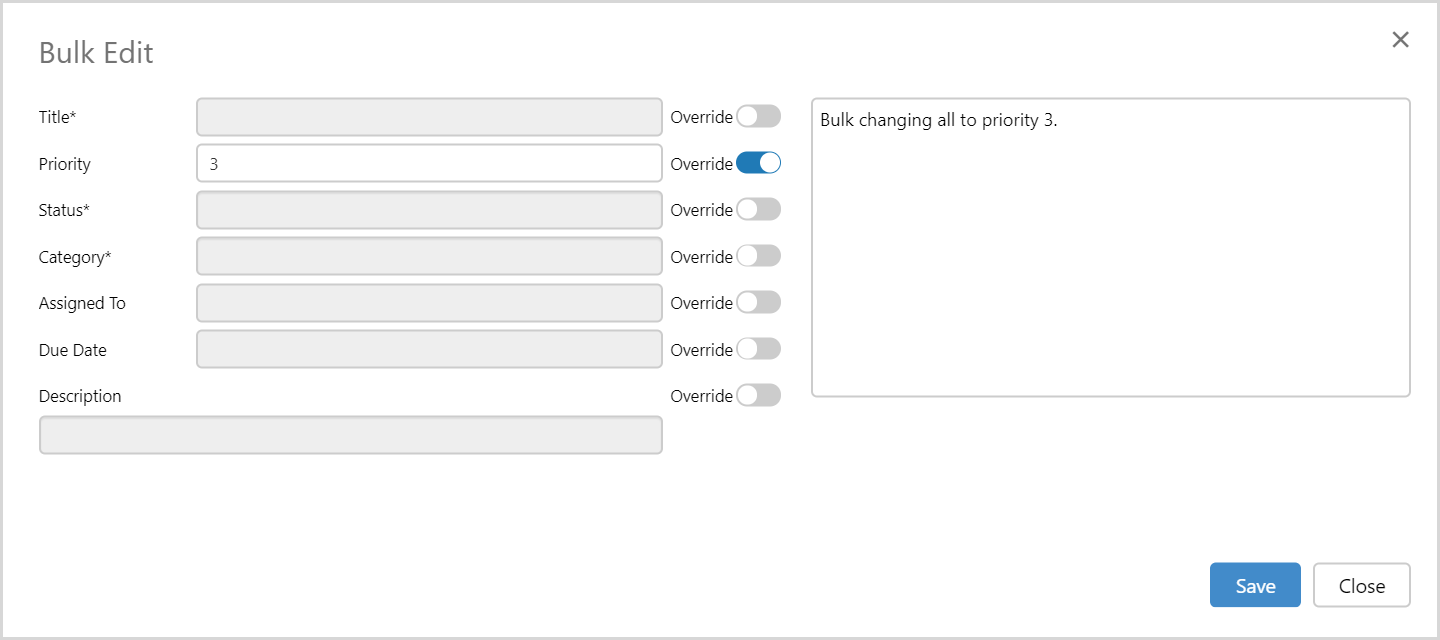The width and height of the screenshot is (1440, 640).
Task: Click the Assigned To field
Action: [x=429, y=303]
